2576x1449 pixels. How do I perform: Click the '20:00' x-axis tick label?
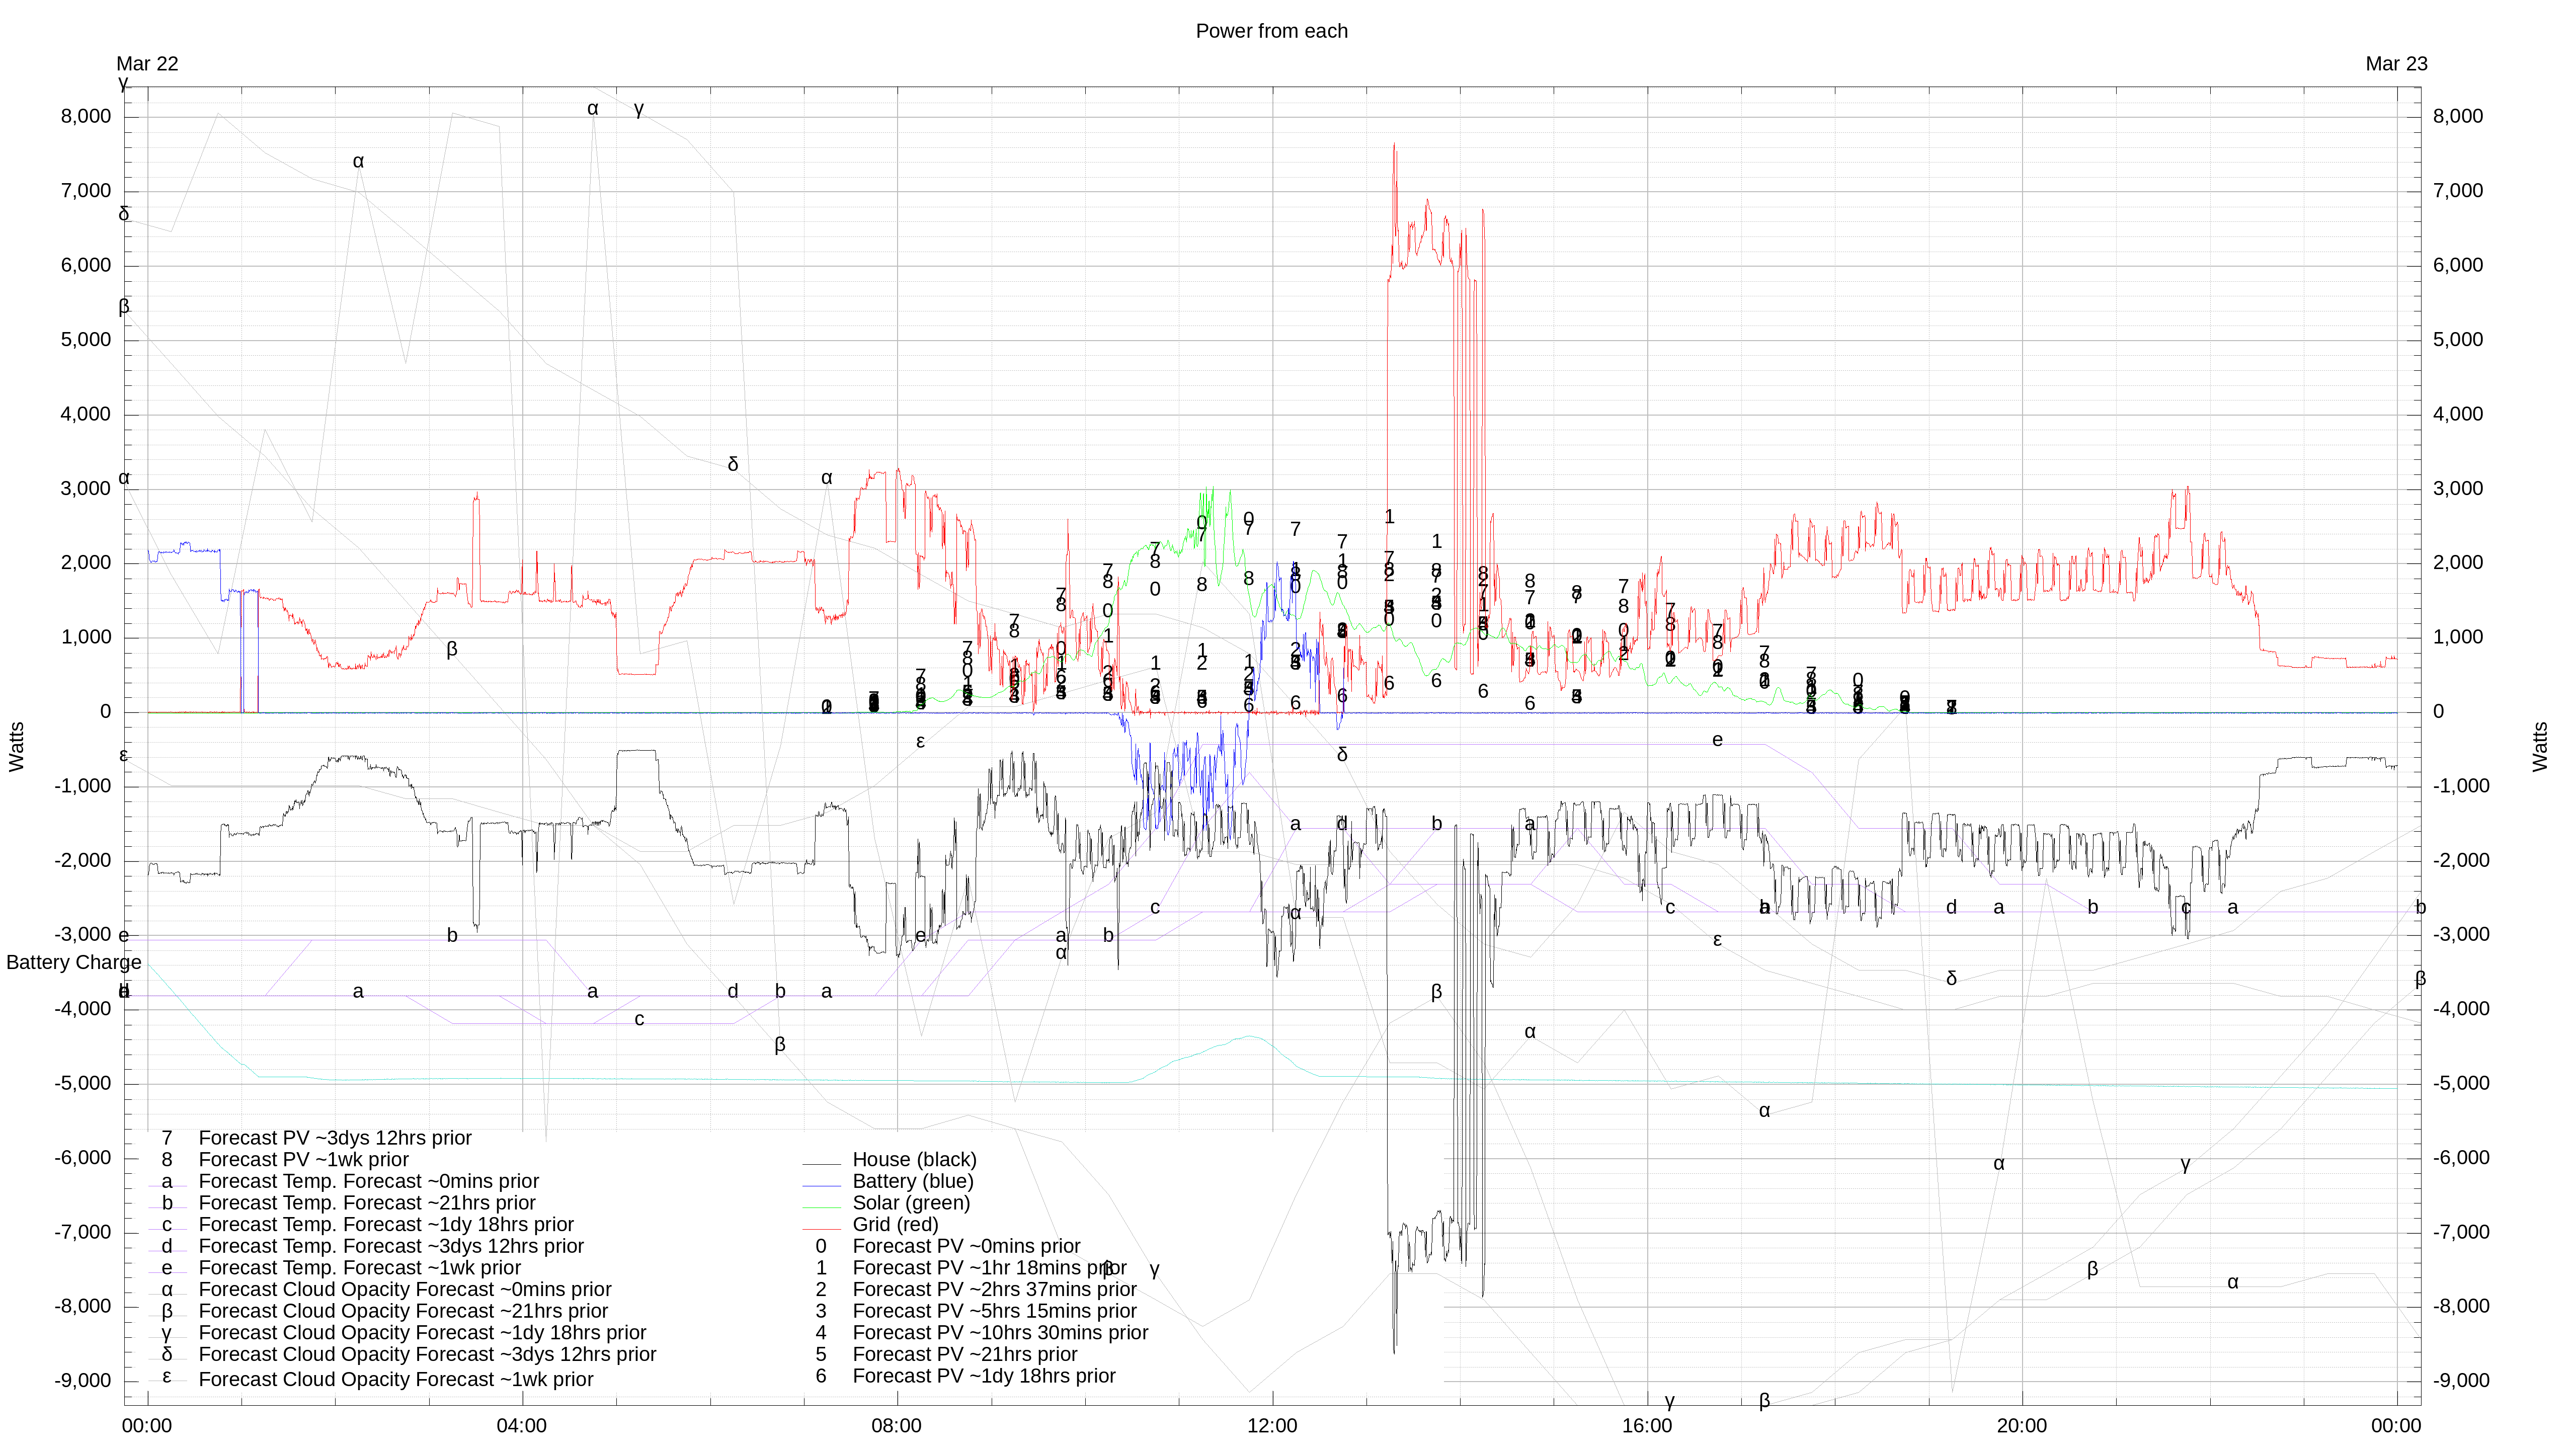pos(2022,1426)
